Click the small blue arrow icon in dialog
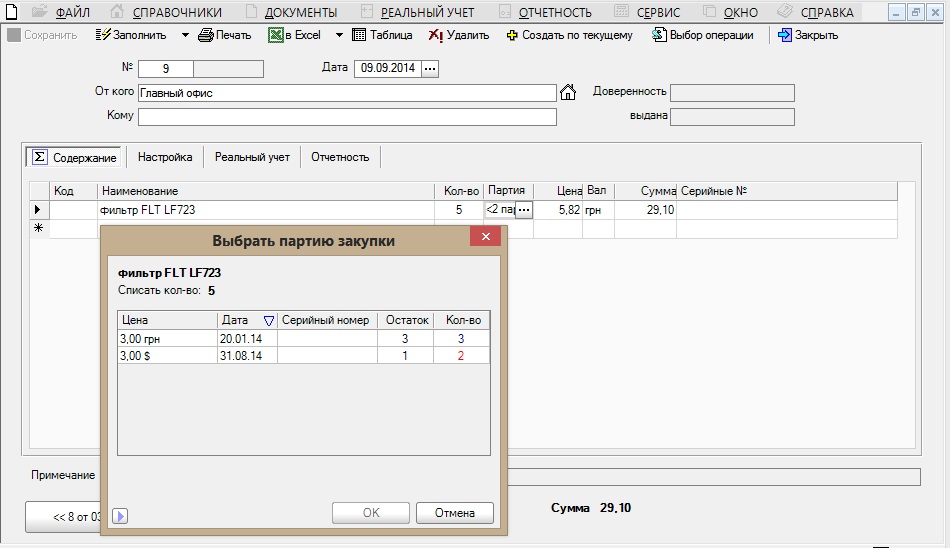 click(120, 516)
